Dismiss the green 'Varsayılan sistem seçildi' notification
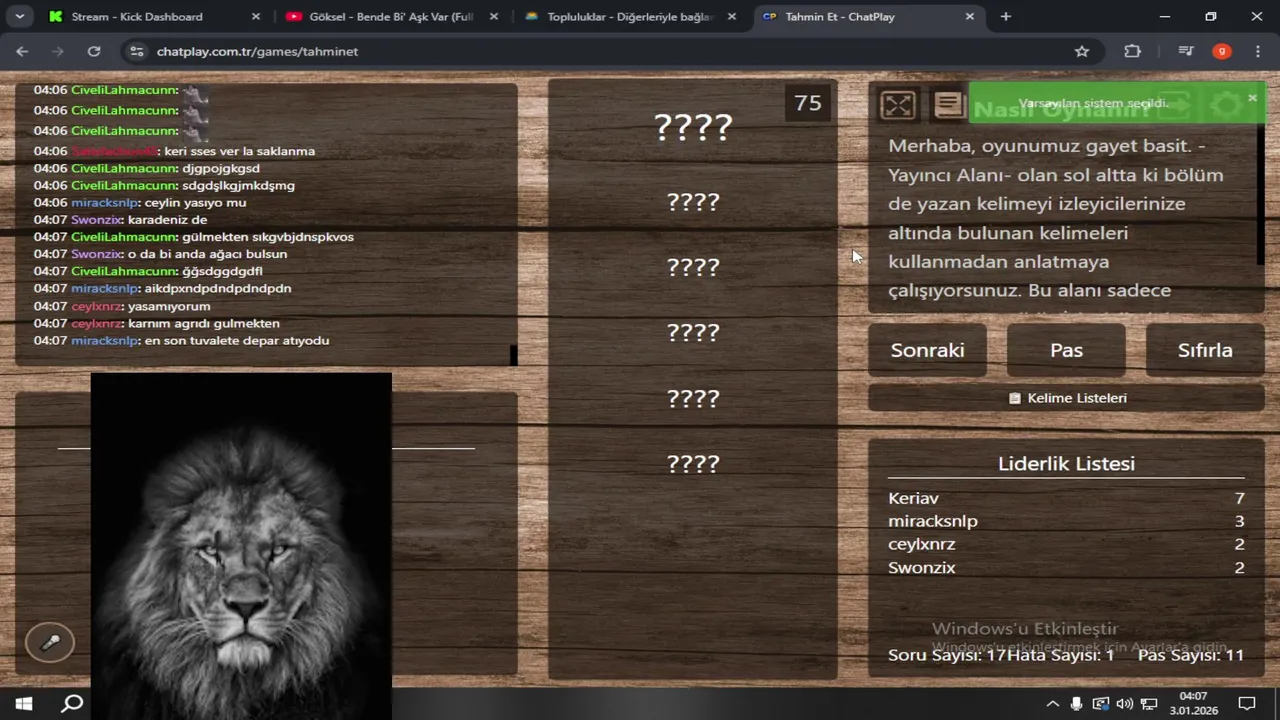 tap(1252, 98)
